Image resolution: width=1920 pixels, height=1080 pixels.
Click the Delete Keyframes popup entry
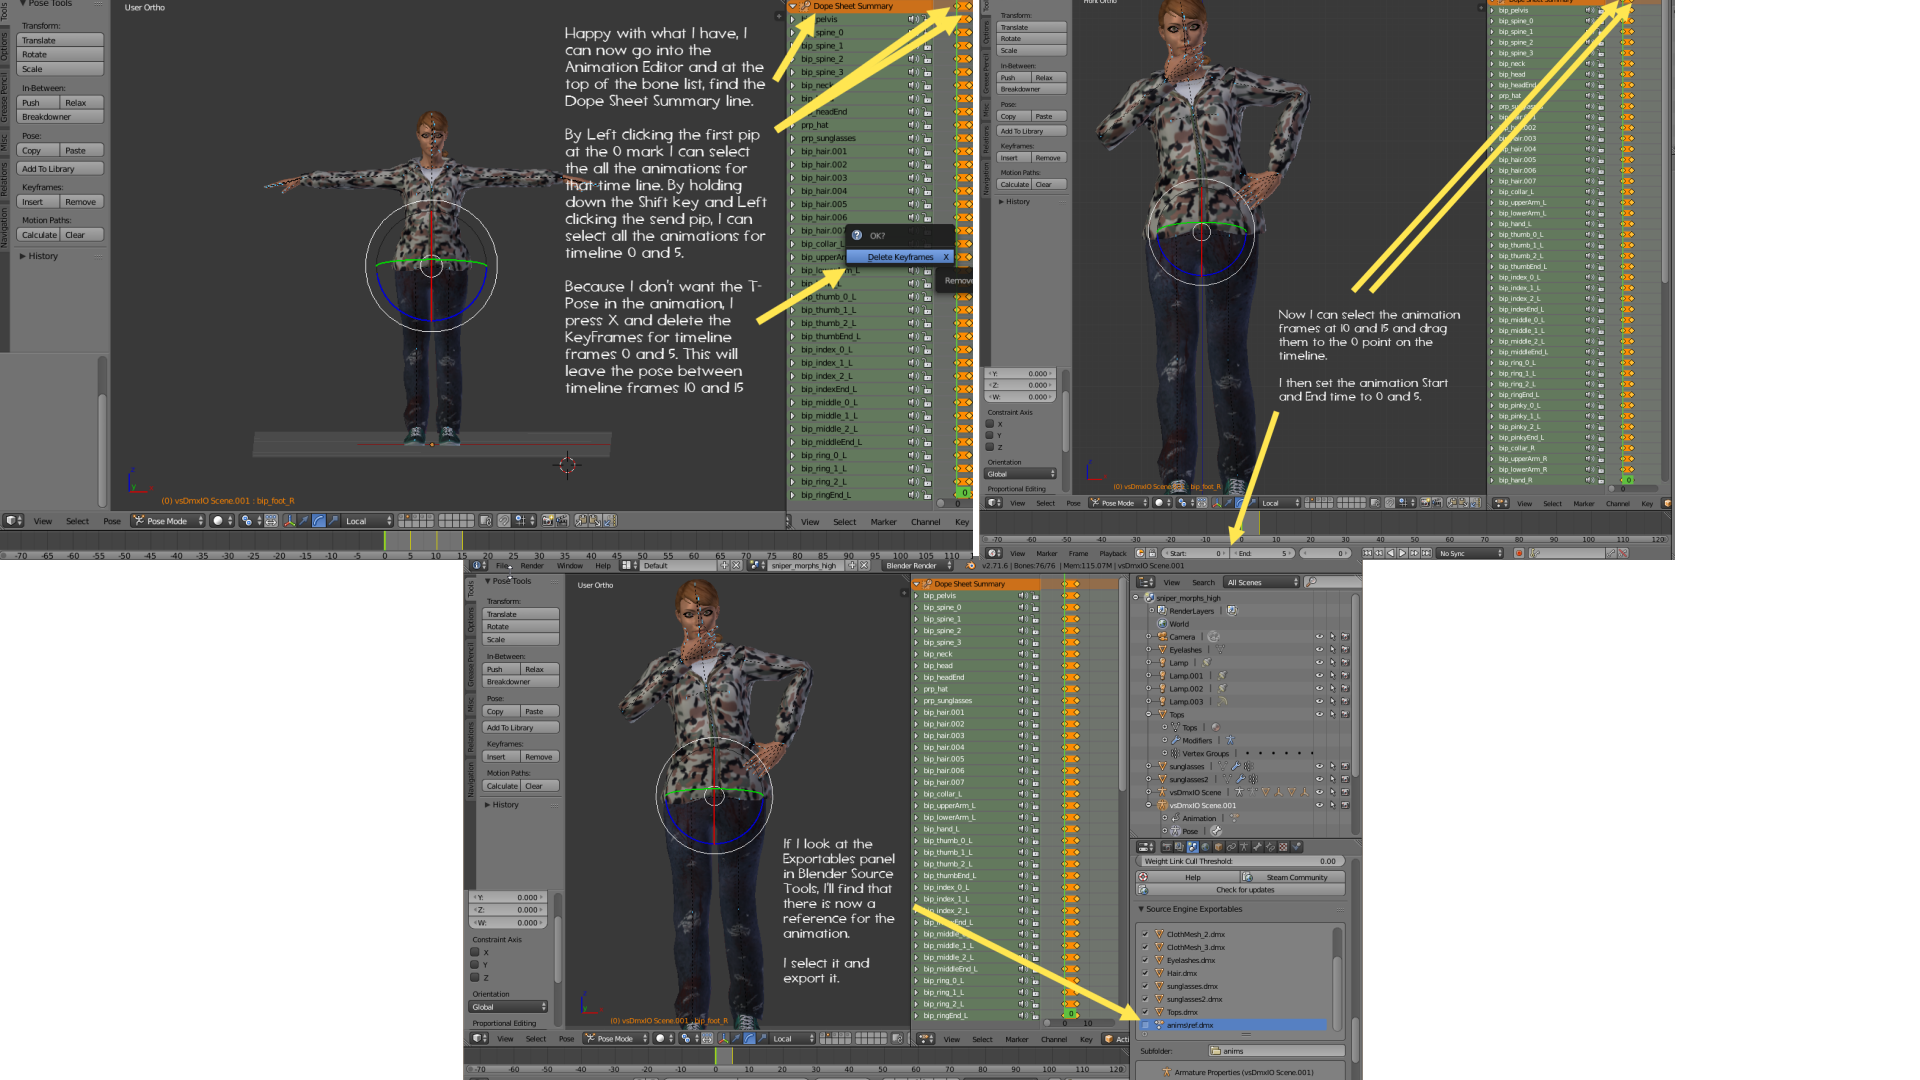pos(899,257)
